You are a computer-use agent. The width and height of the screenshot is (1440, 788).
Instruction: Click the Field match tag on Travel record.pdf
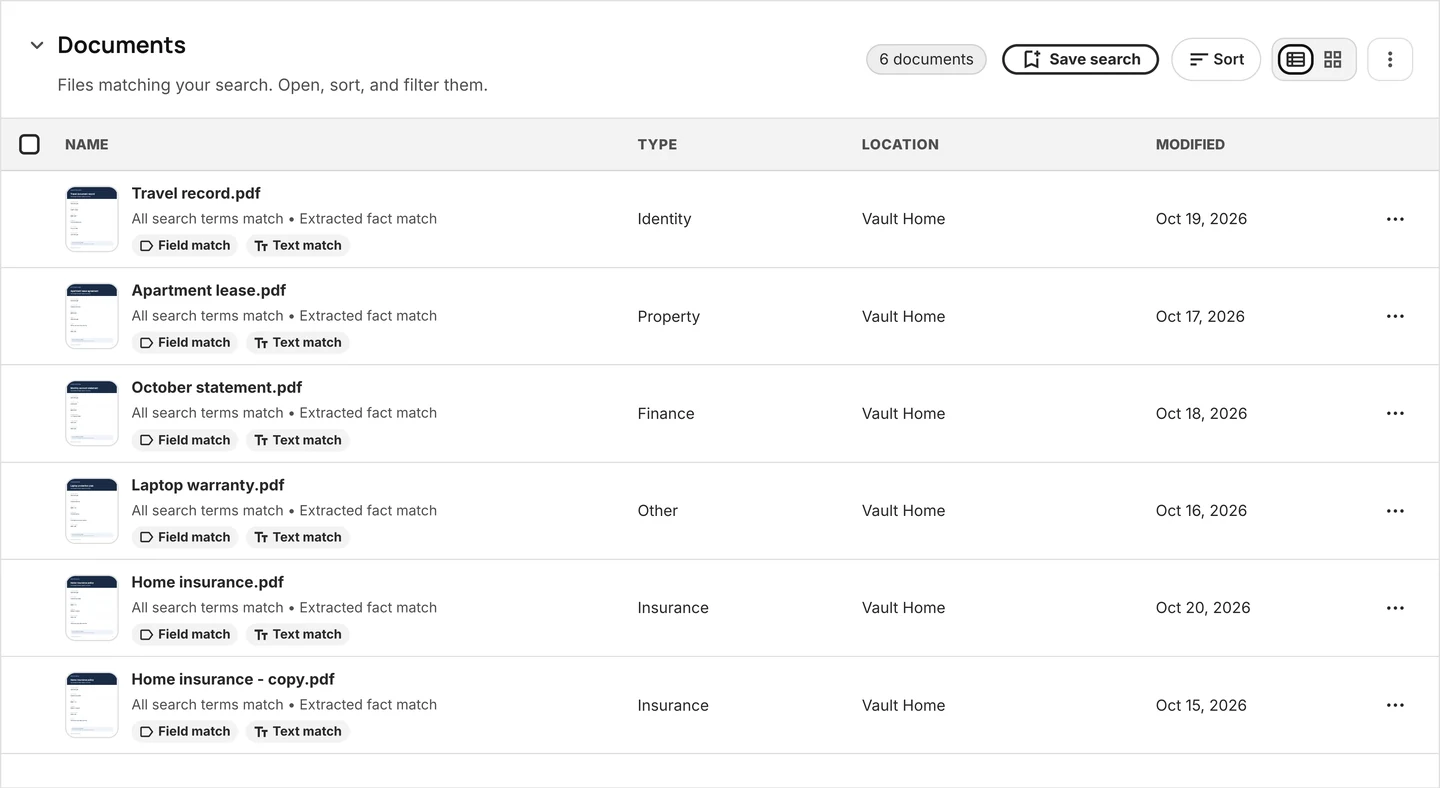tap(185, 245)
